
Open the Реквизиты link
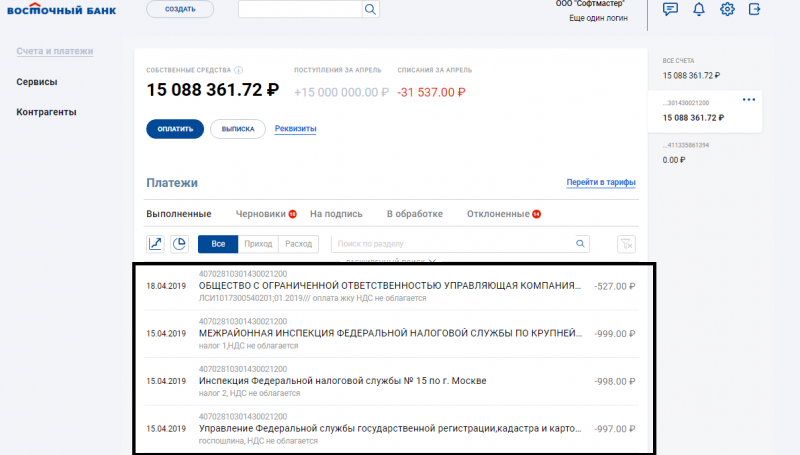296,129
